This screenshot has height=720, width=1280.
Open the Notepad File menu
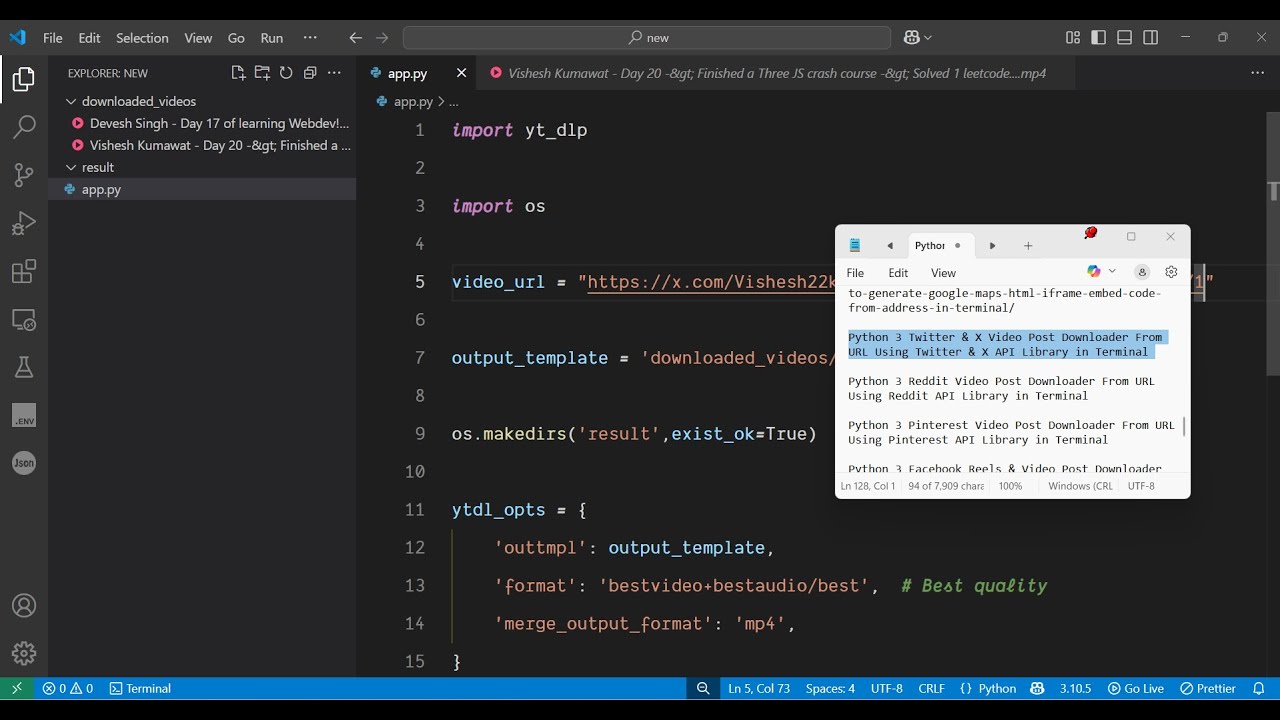[855, 273]
